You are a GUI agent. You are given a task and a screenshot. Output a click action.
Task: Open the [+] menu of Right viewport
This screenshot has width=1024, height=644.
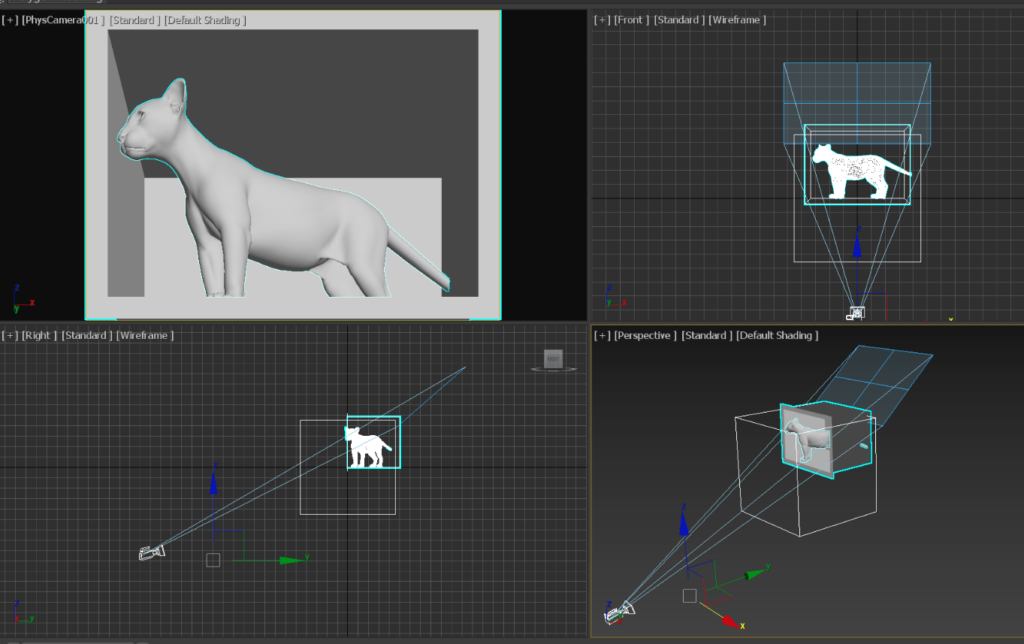click(10, 335)
